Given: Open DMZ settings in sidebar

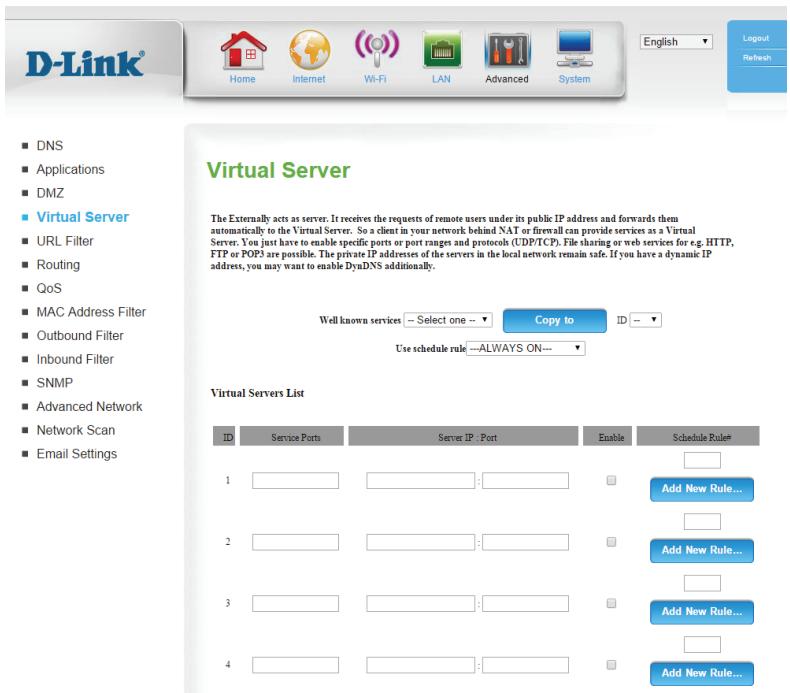Looking at the screenshot, I should click(50, 193).
